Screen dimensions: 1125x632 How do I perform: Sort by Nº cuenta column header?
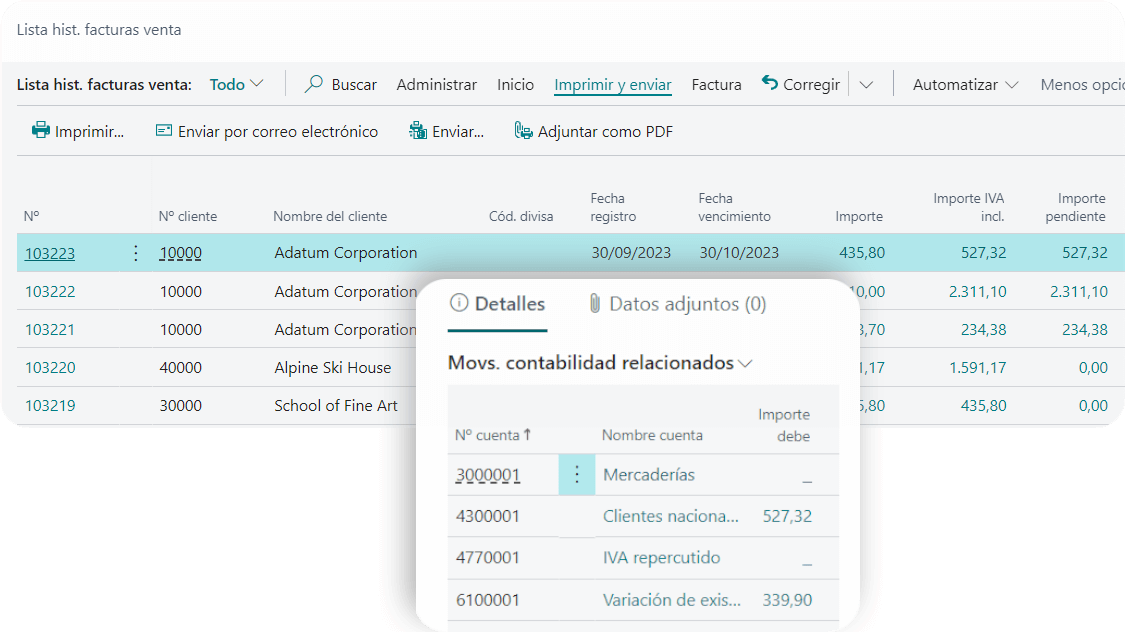tap(493, 435)
